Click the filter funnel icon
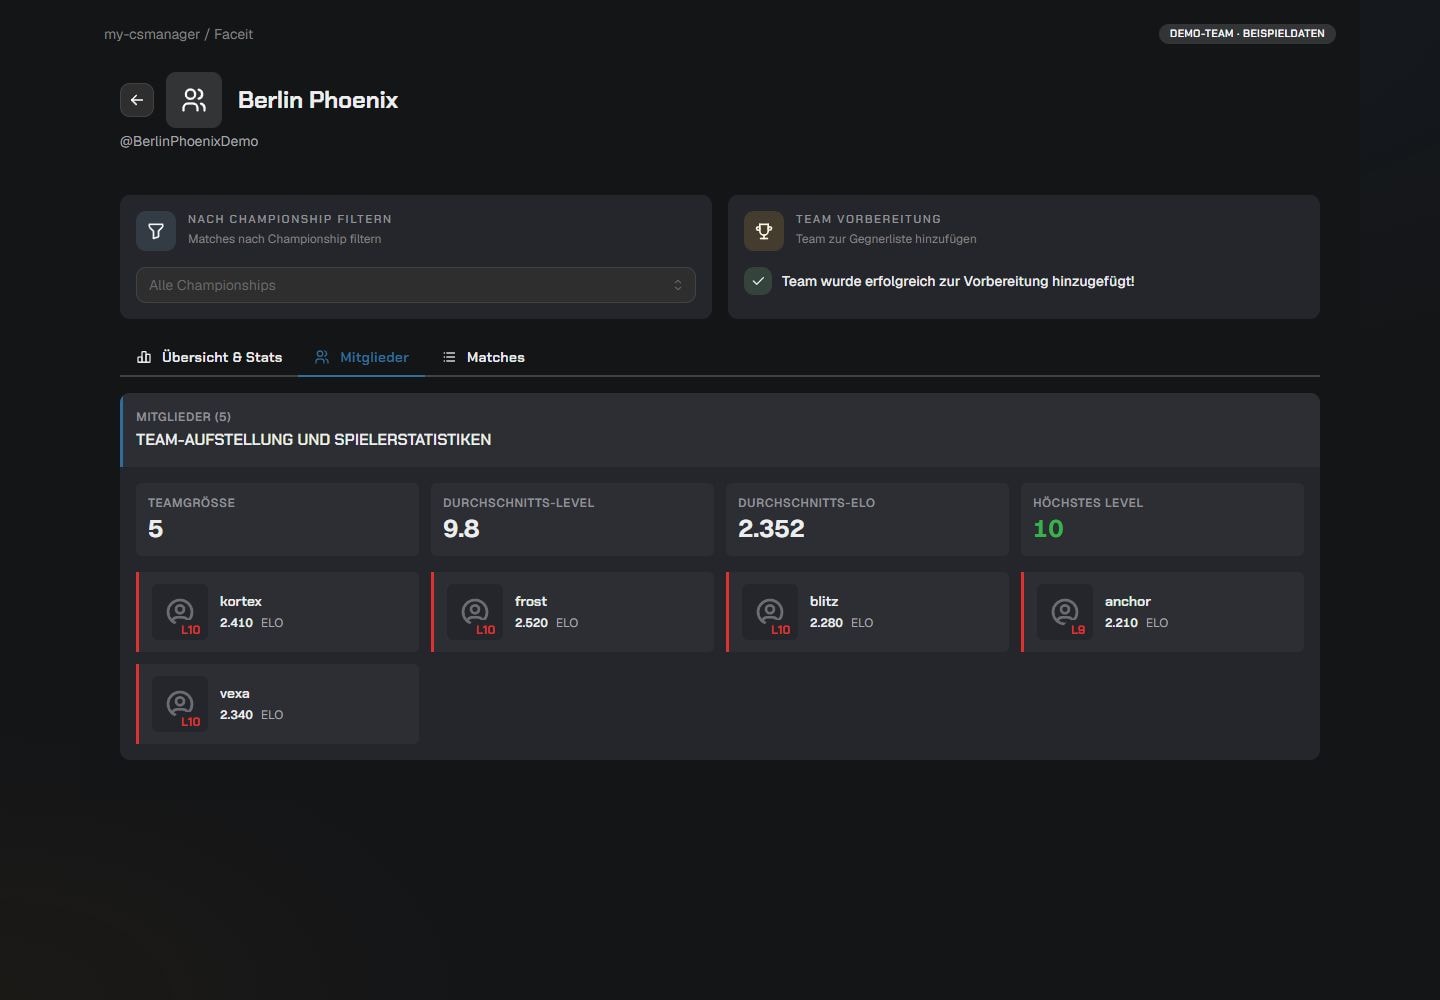 (x=156, y=231)
